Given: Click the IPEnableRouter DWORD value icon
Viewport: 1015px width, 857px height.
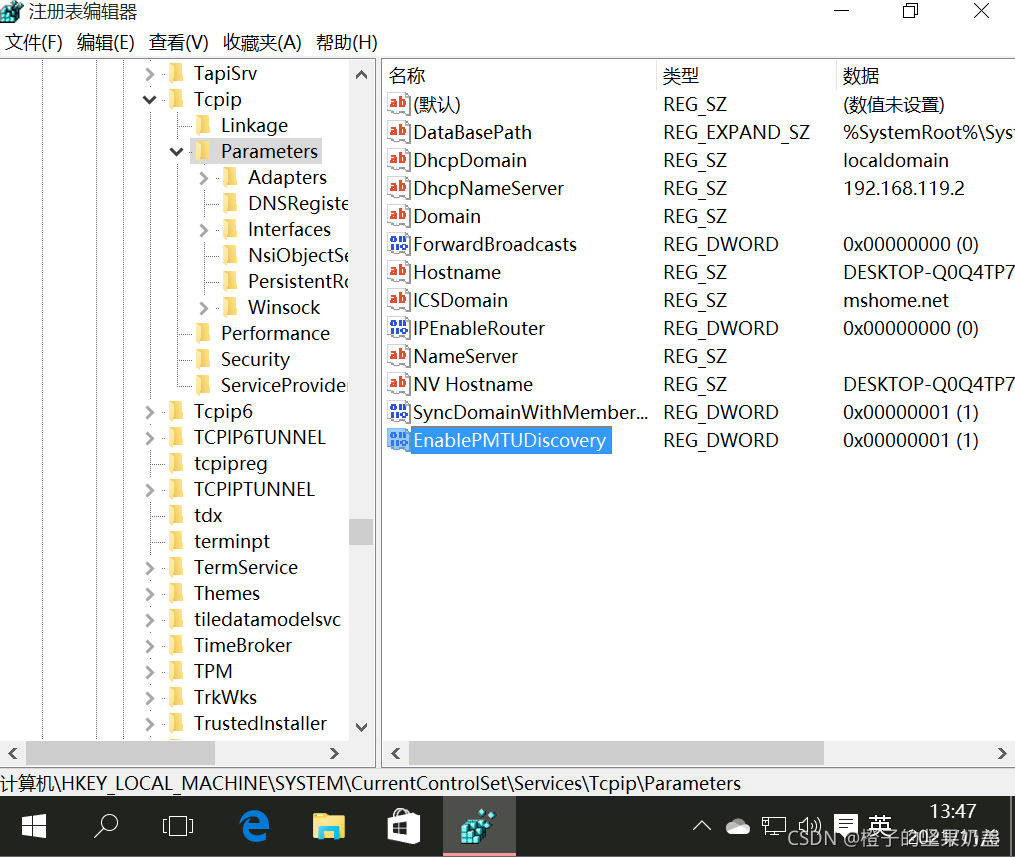Looking at the screenshot, I should pyautogui.click(x=398, y=328).
